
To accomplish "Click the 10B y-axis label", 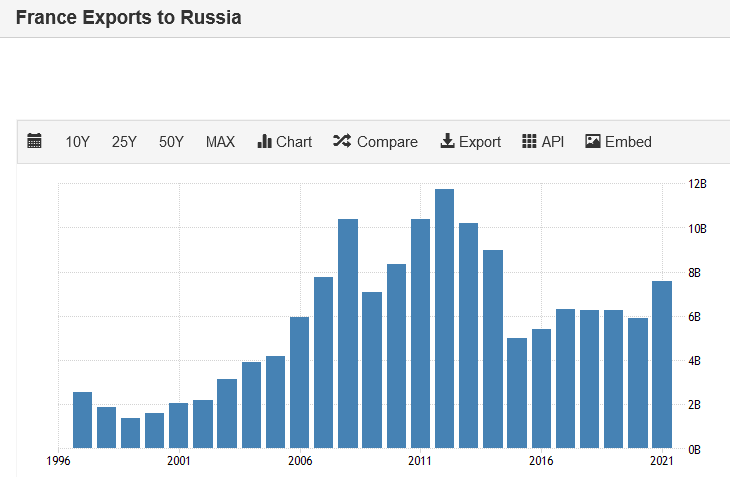I will 697,228.
